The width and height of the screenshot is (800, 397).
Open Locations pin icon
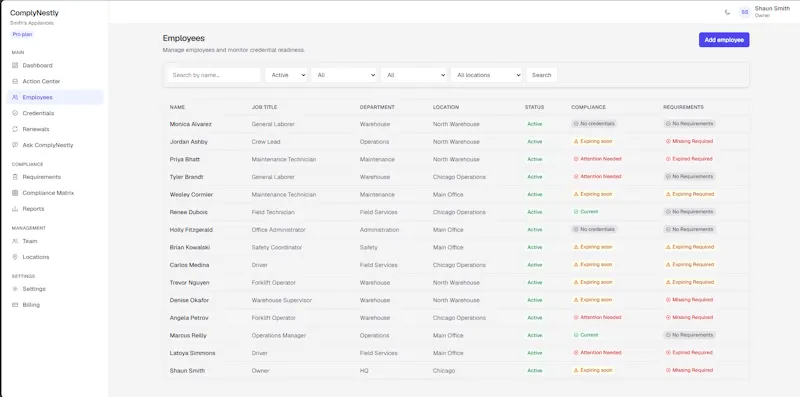click(15, 257)
